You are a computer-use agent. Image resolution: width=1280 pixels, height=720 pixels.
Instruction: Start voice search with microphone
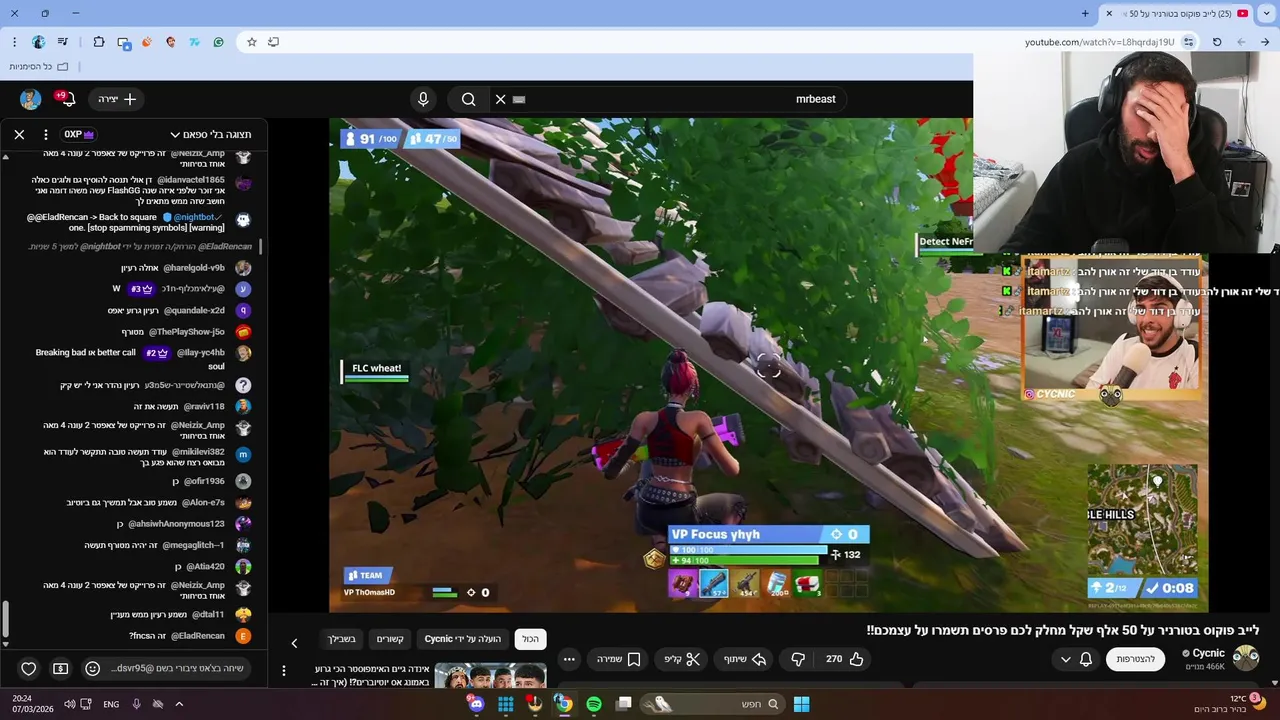click(423, 99)
